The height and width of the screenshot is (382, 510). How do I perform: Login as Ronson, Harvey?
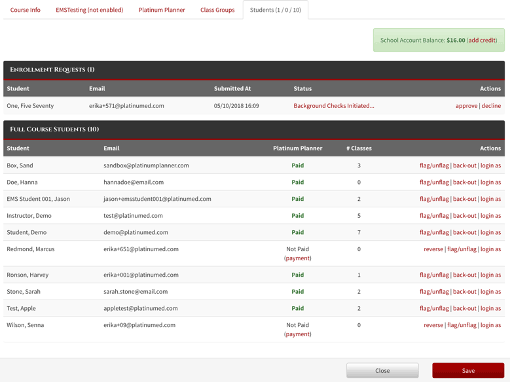(491, 275)
